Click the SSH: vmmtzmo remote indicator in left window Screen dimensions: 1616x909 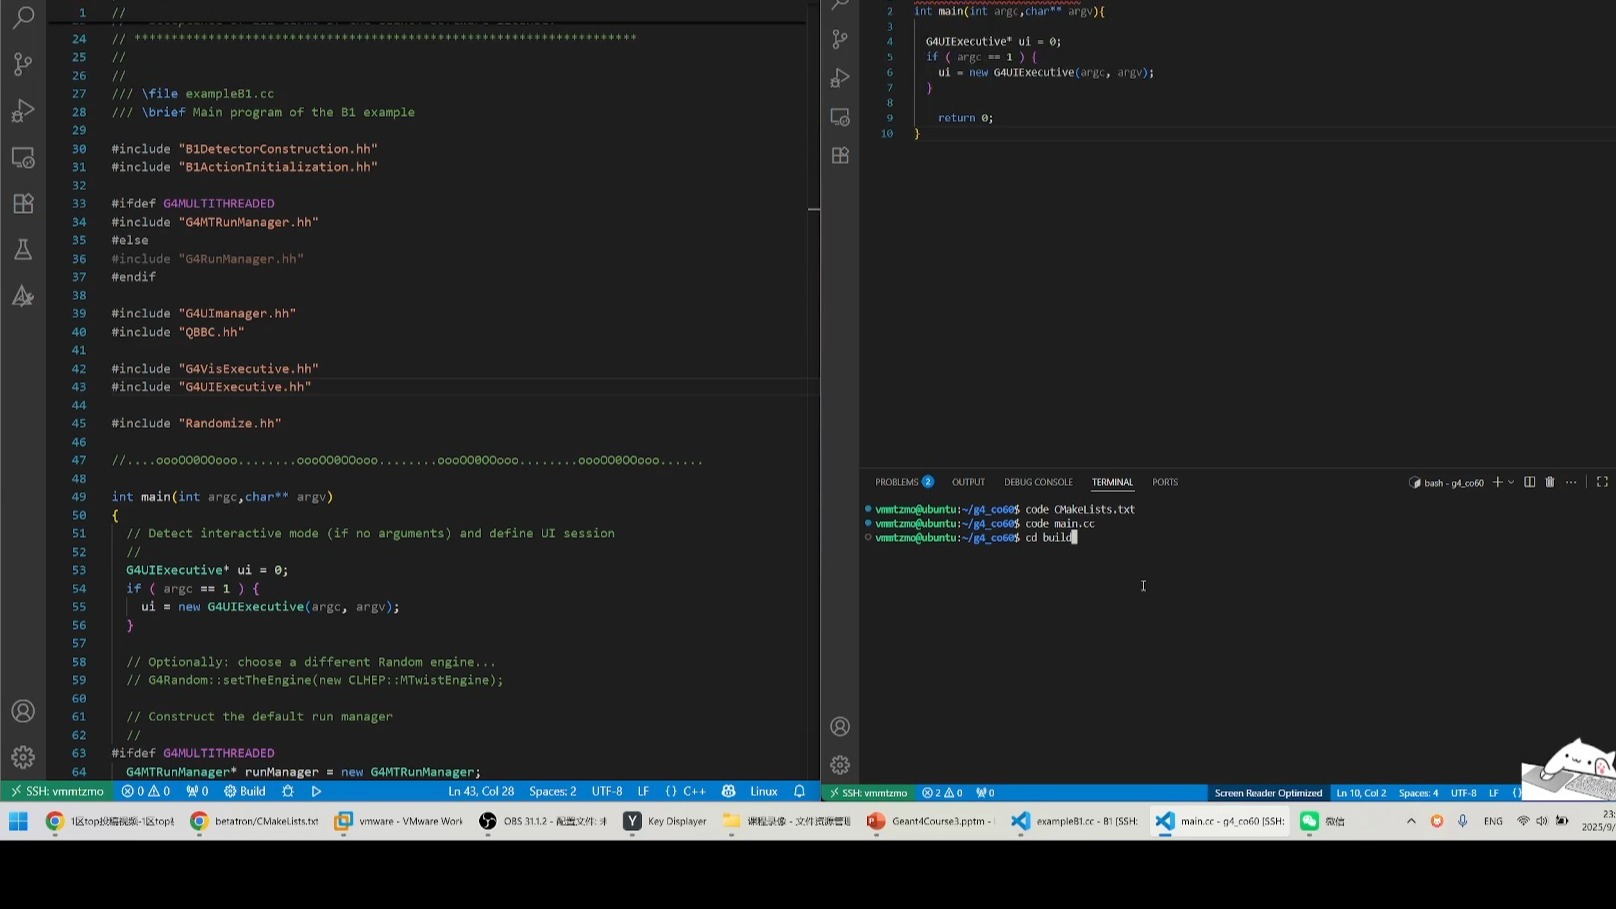pyautogui.click(x=57, y=791)
